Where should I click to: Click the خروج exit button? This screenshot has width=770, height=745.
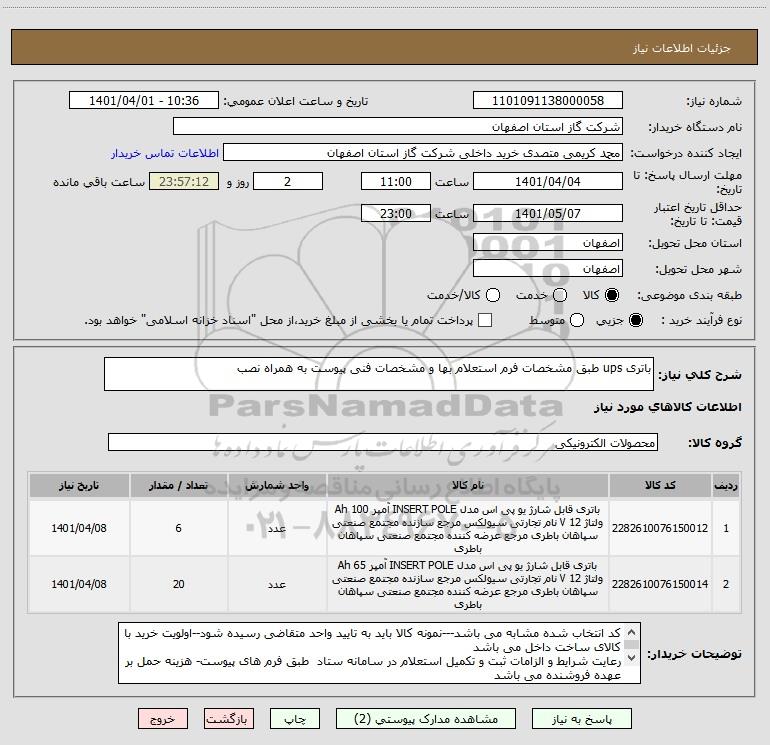(163, 719)
